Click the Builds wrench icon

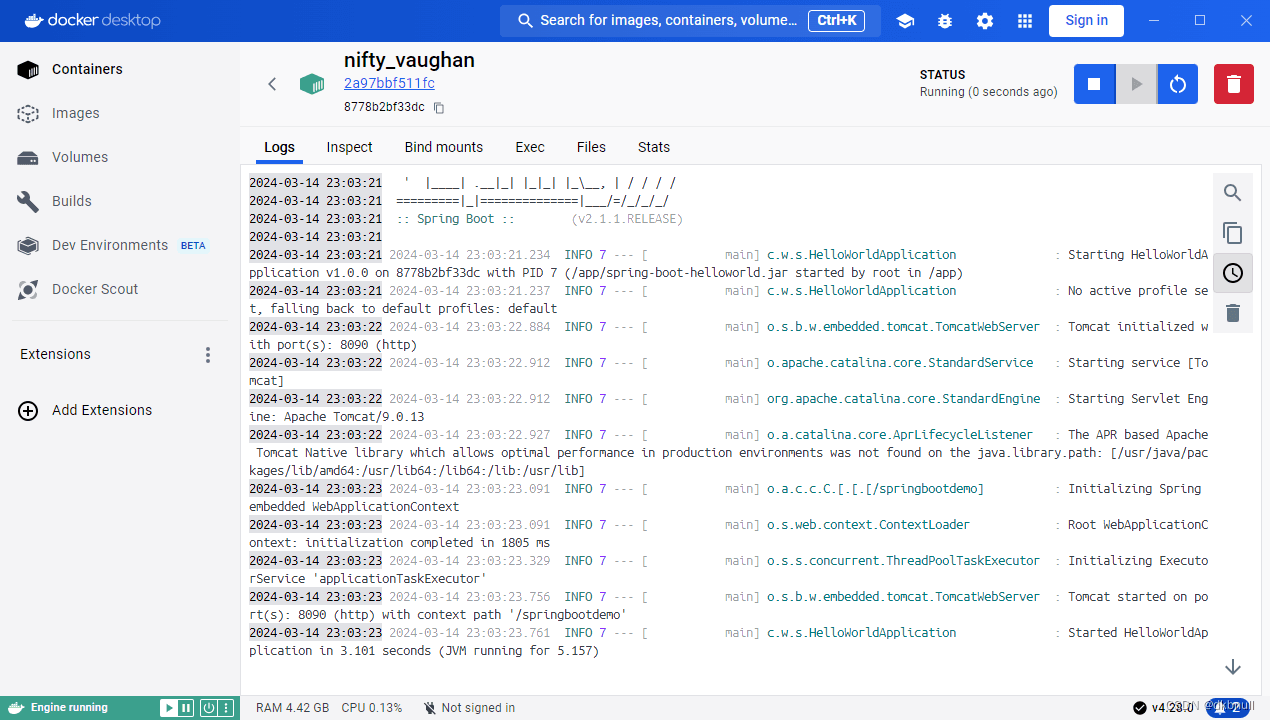[28, 201]
